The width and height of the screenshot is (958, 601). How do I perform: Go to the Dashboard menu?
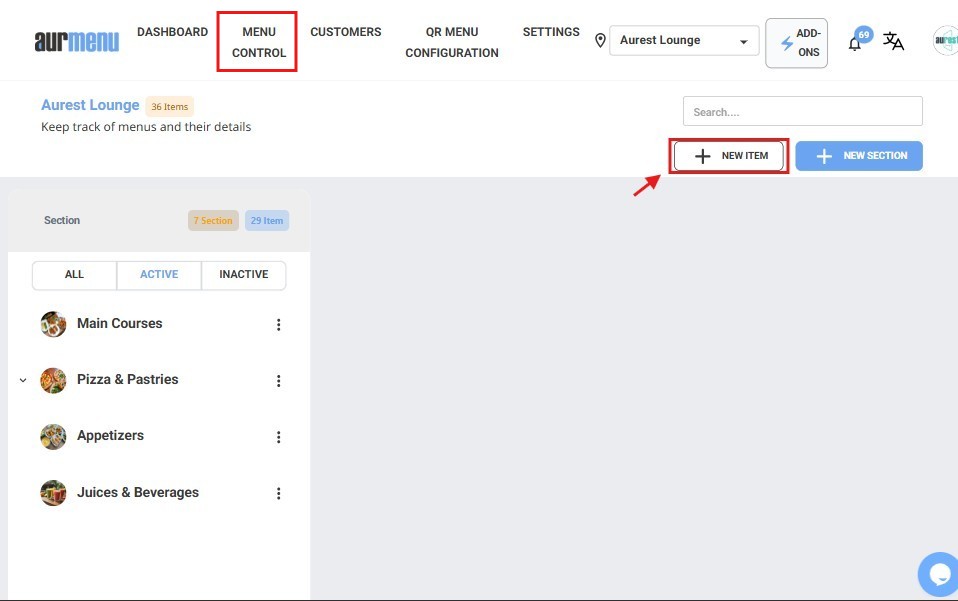172,32
